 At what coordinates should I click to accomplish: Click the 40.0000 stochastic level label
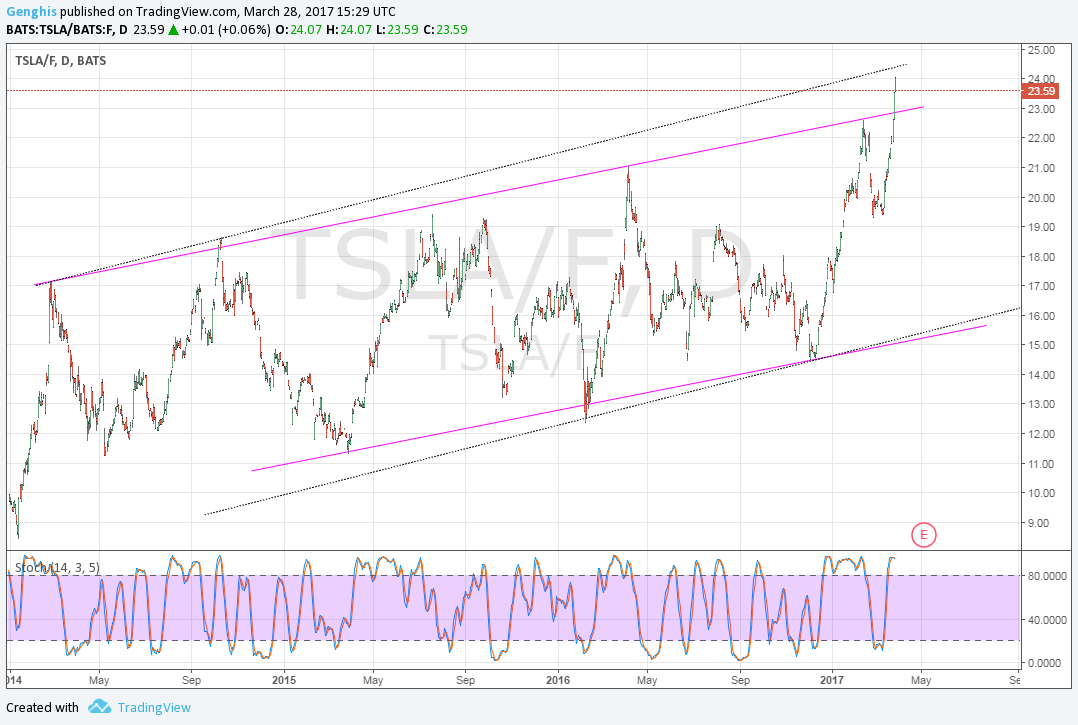(x=1047, y=620)
